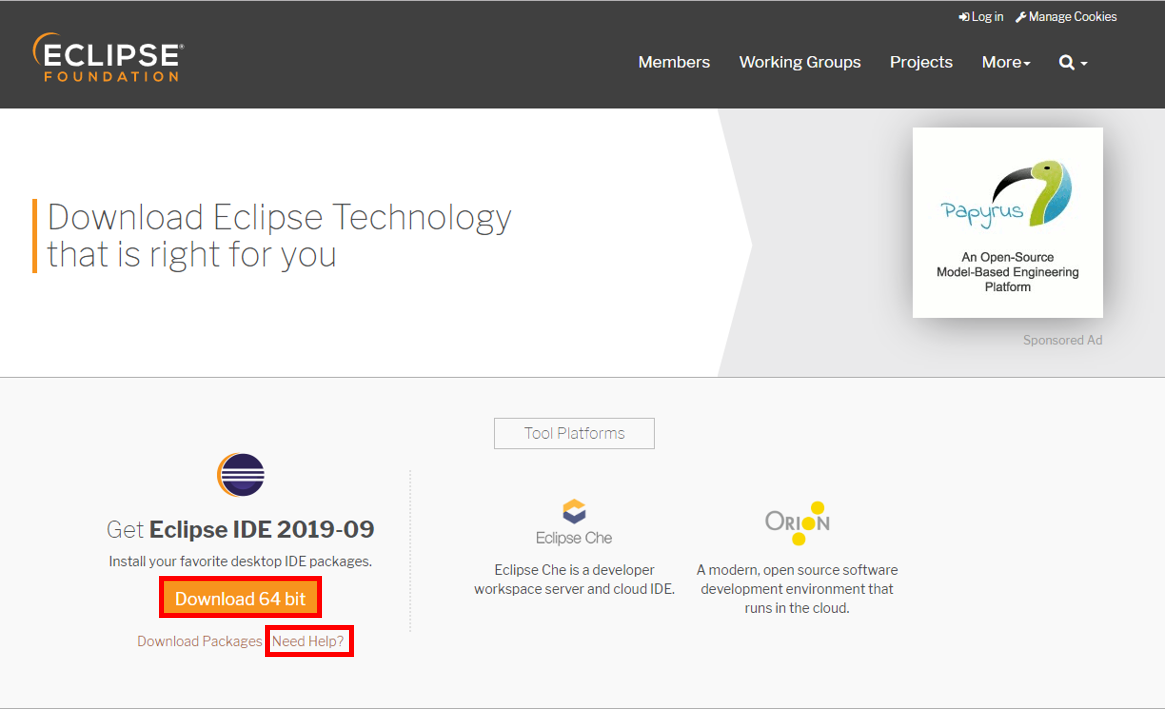Click the Need Help? link
Screen dimensions: 1165x709
(308, 641)
